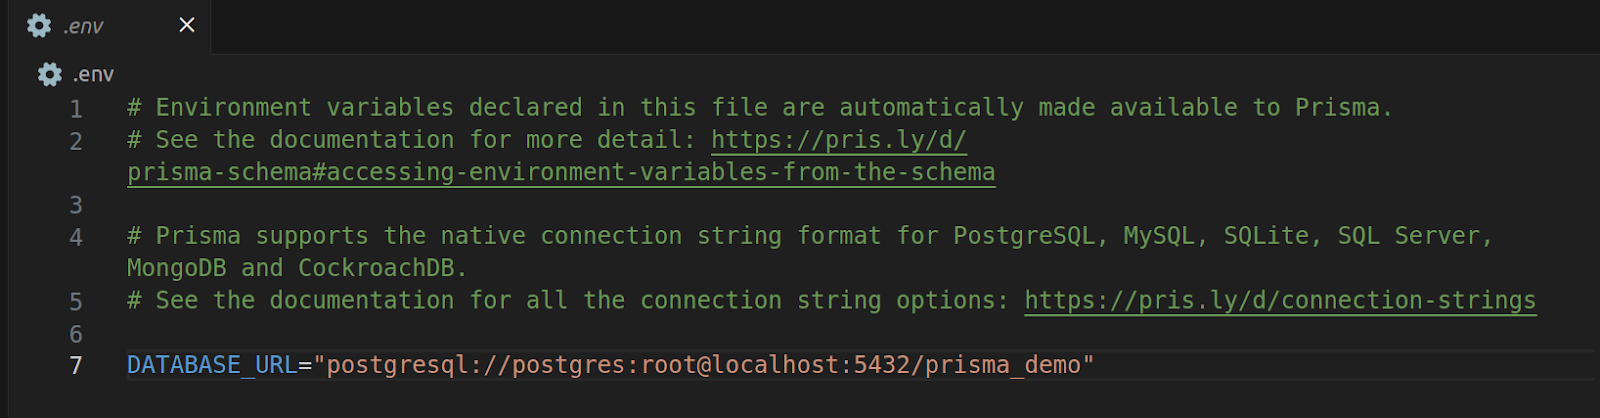Select line number 6 in the gutter
Screen dimensions: 1600x418
[76, 333]
